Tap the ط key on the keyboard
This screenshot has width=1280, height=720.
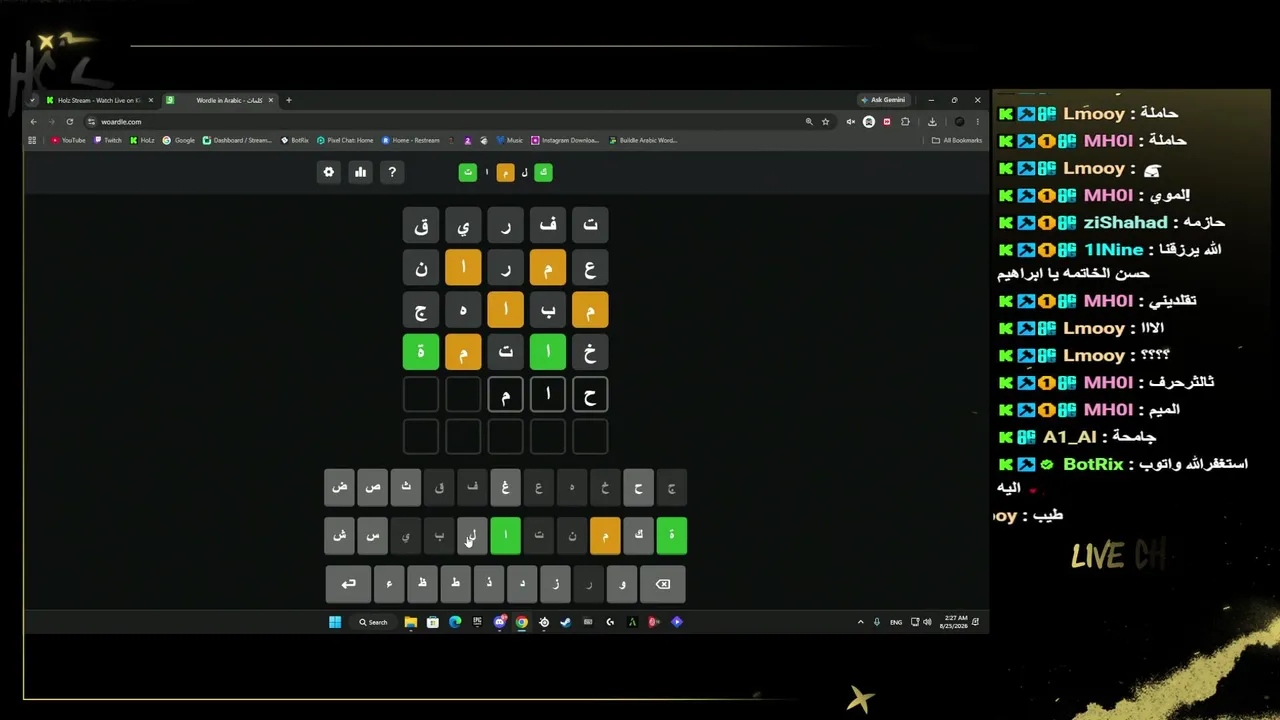pos(455,584)
